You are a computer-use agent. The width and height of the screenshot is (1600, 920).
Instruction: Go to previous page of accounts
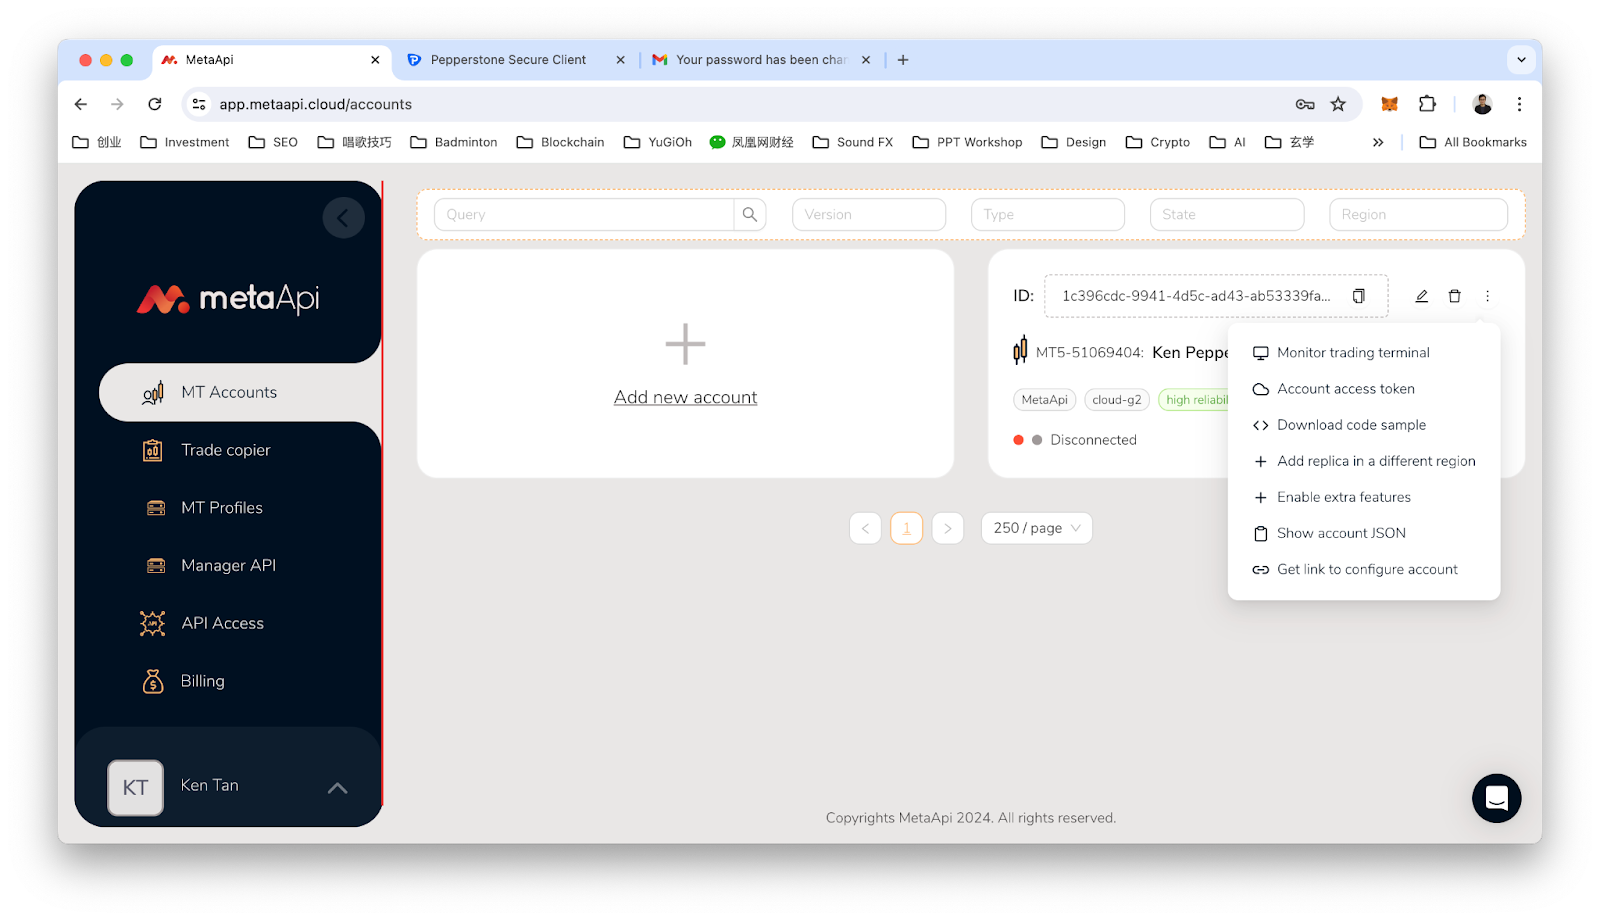click(865, 528)
